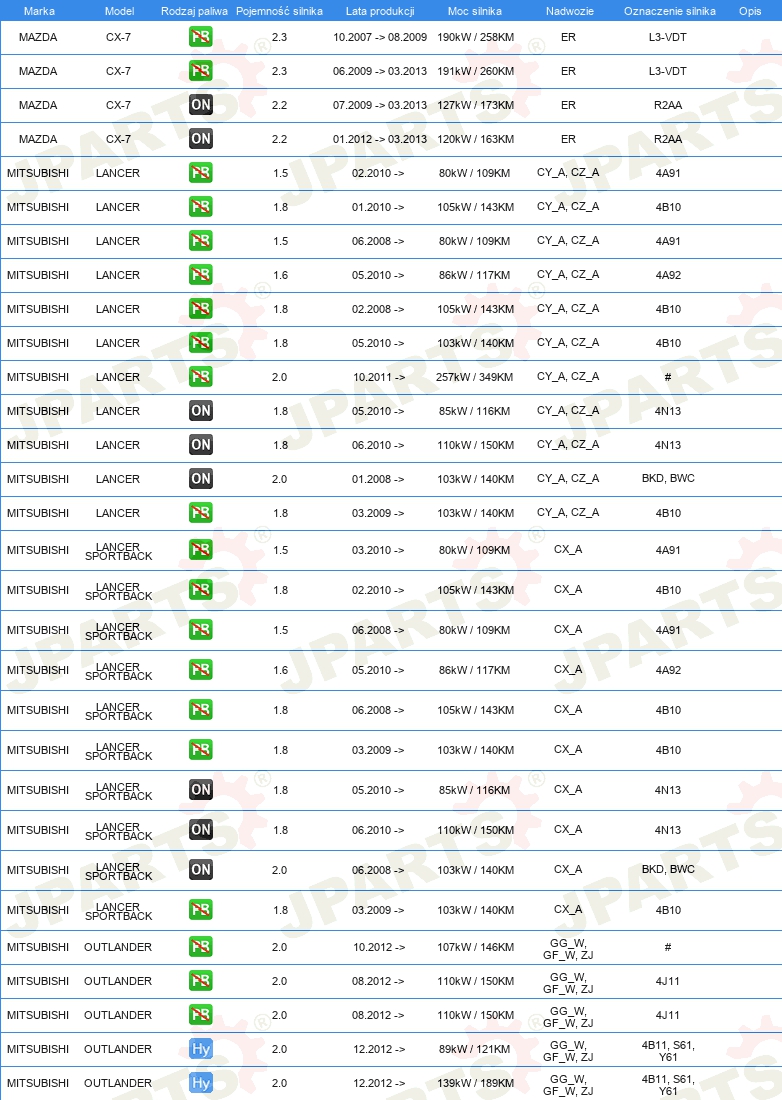Screen dimensions: 782x1100
Task: Select the 02.2008 -> production date cell
Action: point(378,309)
